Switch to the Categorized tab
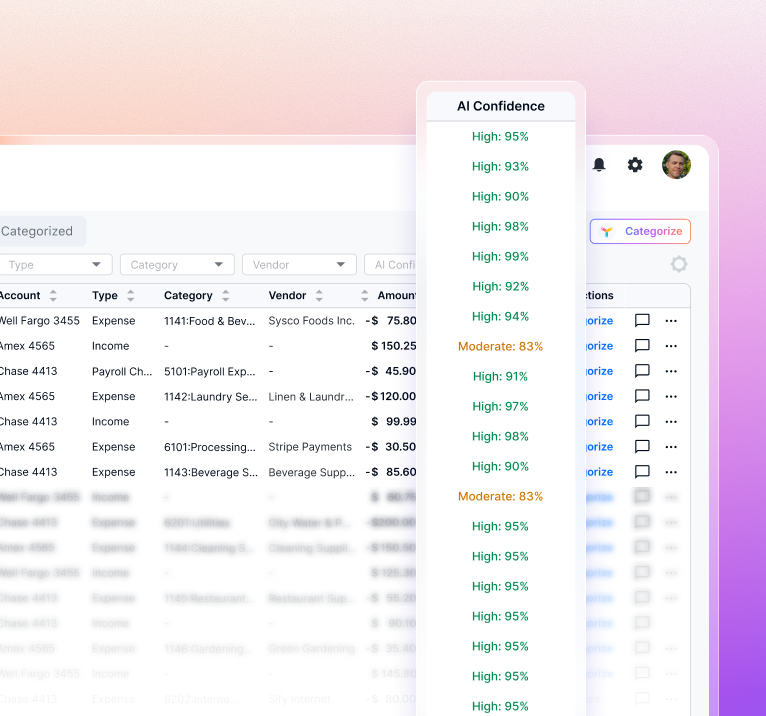 click(x=37, y=231)
